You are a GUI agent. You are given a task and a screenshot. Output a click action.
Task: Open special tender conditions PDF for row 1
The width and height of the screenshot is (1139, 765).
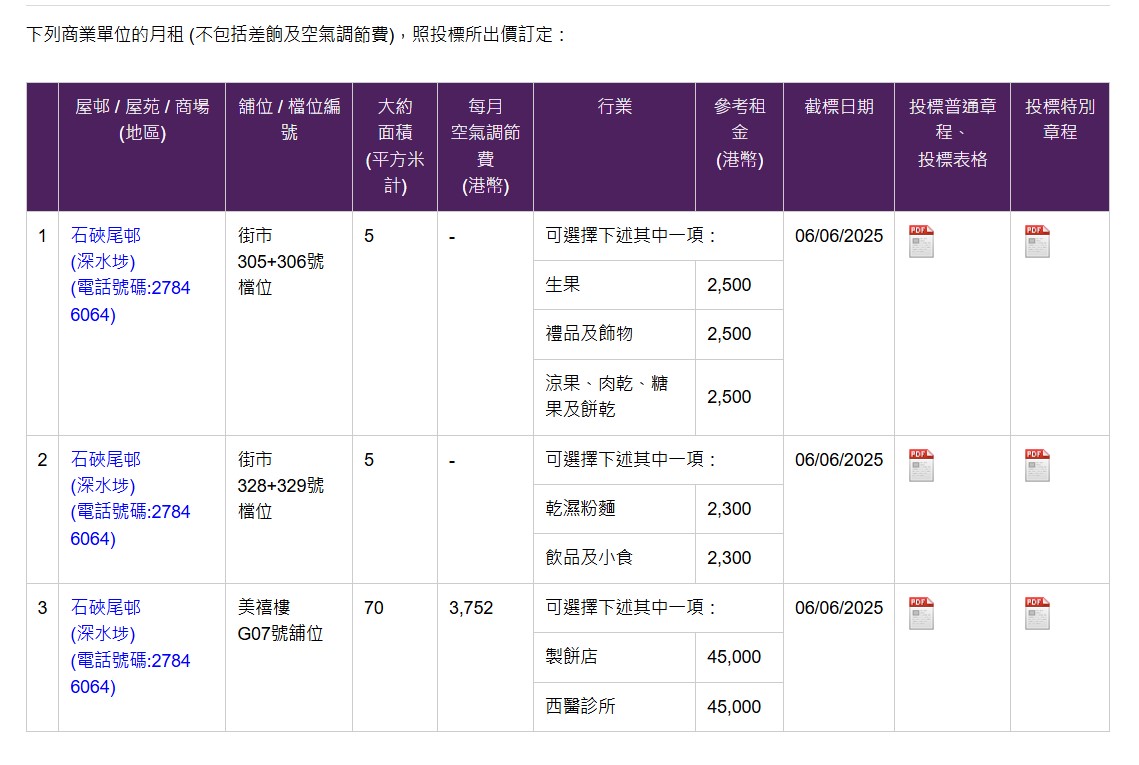click(x=1037, y=241)
